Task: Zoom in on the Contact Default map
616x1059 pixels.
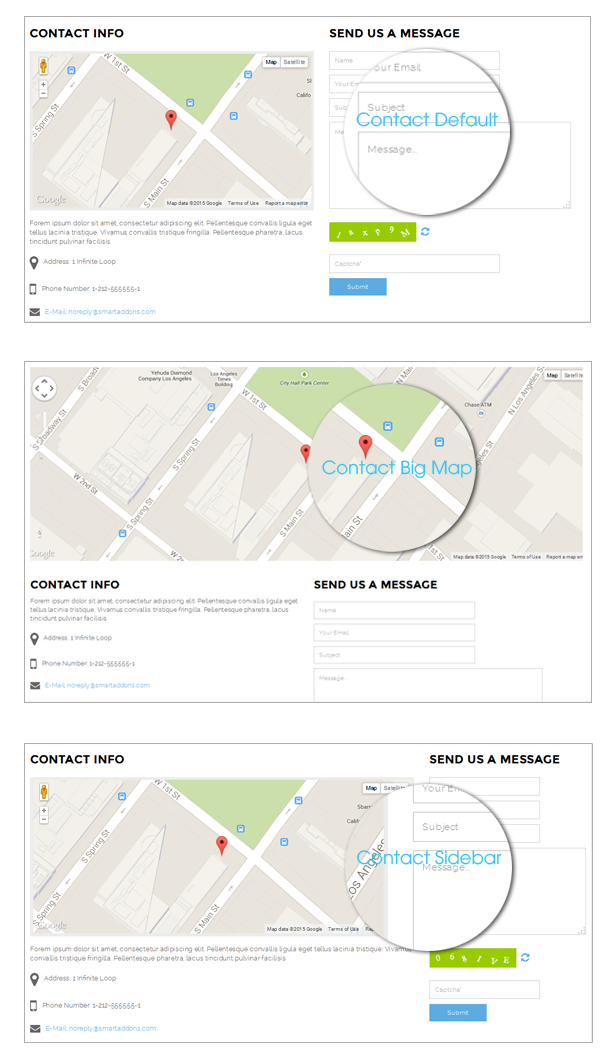Action: click(43, 84)
